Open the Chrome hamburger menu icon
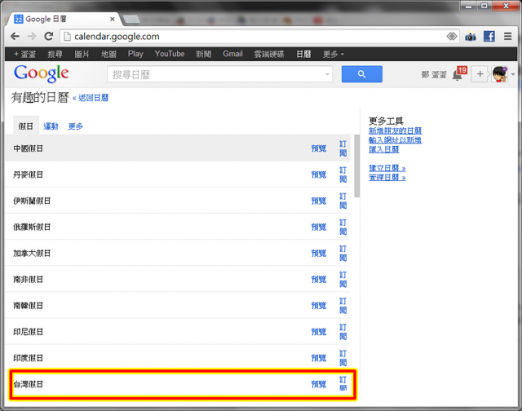 (508, 36)
